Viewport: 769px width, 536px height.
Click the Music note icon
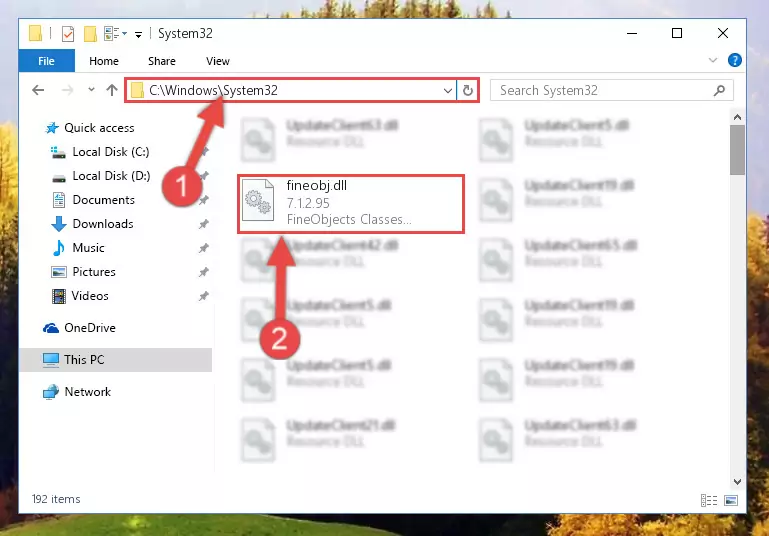pyautogui.click(x=58, y=248)
